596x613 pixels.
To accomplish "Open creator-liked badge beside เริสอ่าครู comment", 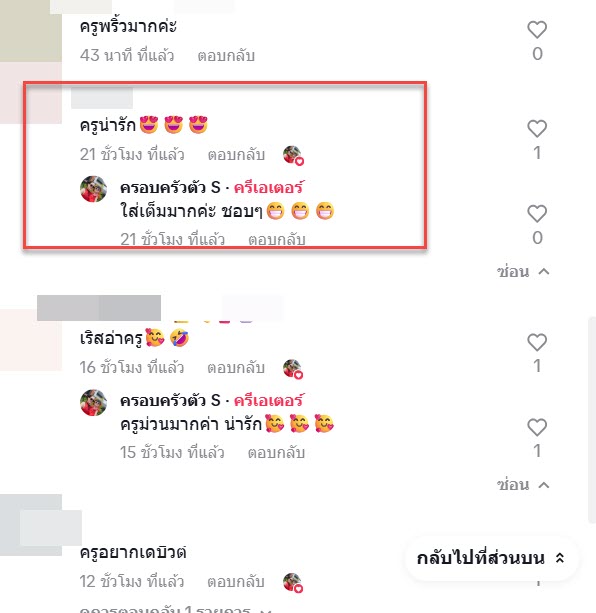I will point(293,369).
